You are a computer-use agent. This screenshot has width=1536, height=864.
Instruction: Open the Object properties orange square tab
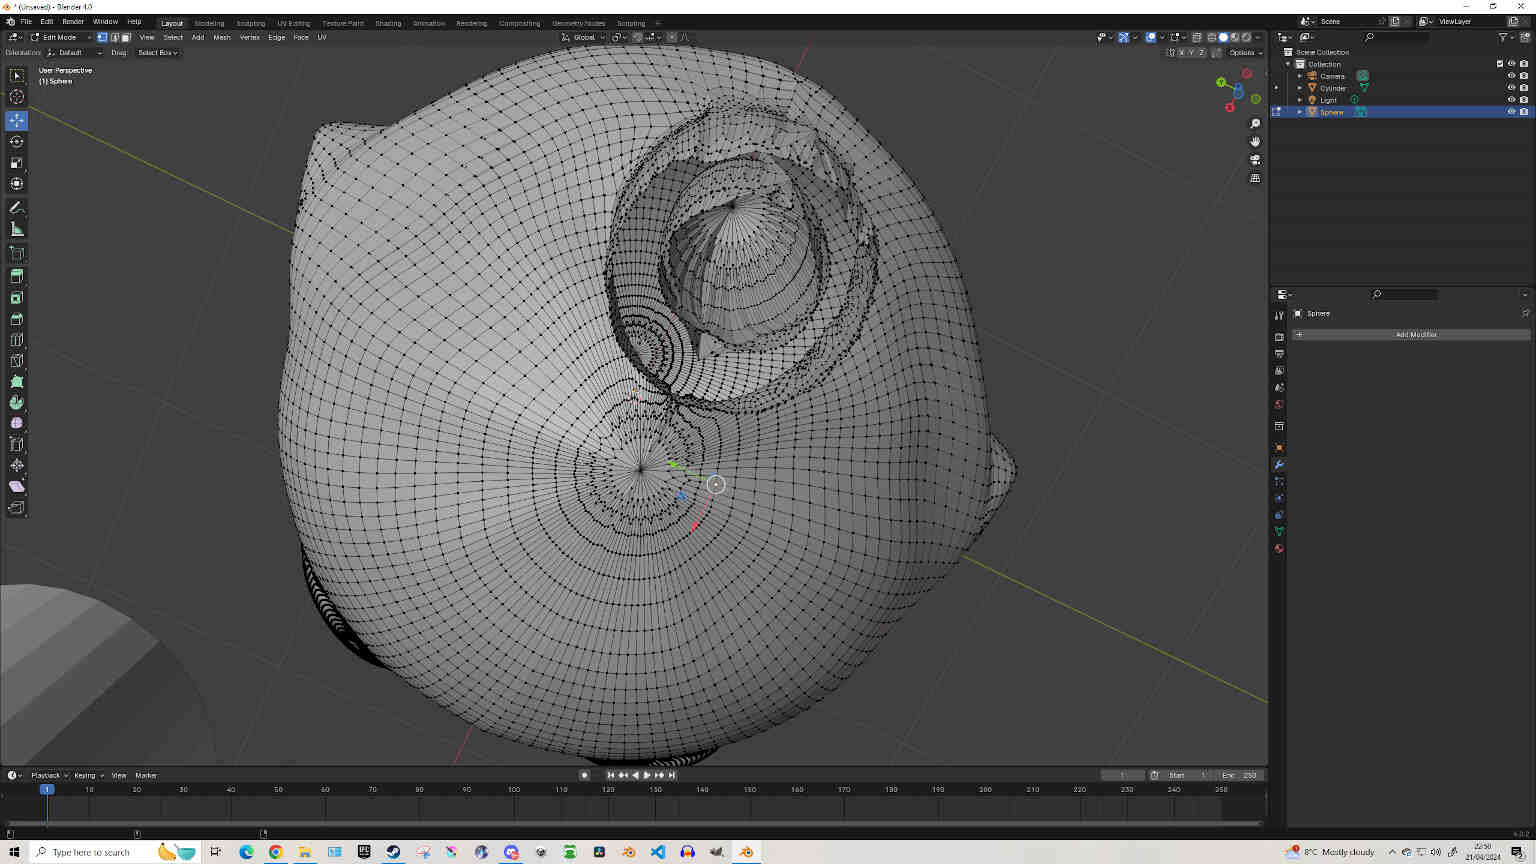(x=1279, y=448)
